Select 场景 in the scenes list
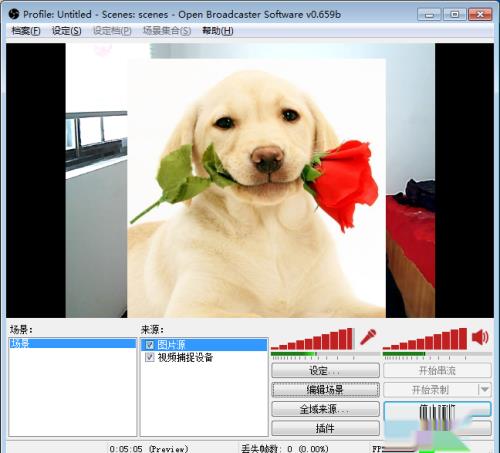The image size is (500, 453). point(72,343)
